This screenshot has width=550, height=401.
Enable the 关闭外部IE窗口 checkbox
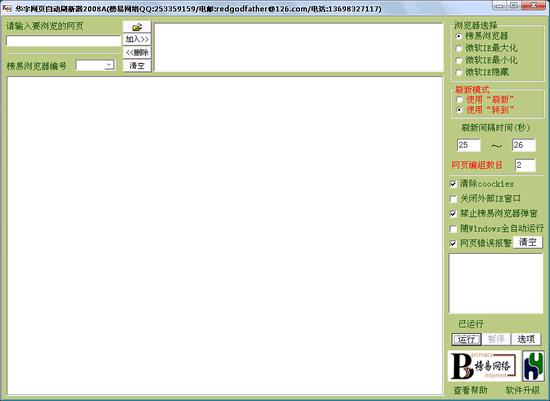point(453,199)
